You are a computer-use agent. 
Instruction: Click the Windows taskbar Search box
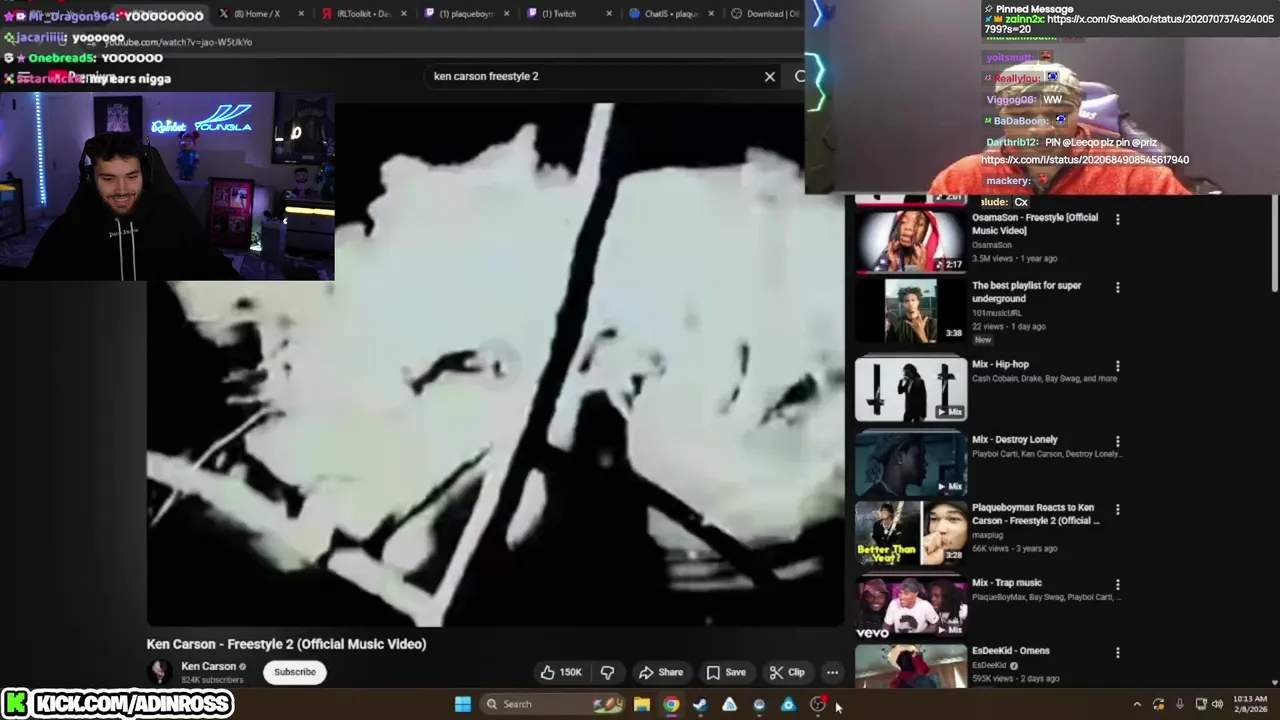[553, 704]
